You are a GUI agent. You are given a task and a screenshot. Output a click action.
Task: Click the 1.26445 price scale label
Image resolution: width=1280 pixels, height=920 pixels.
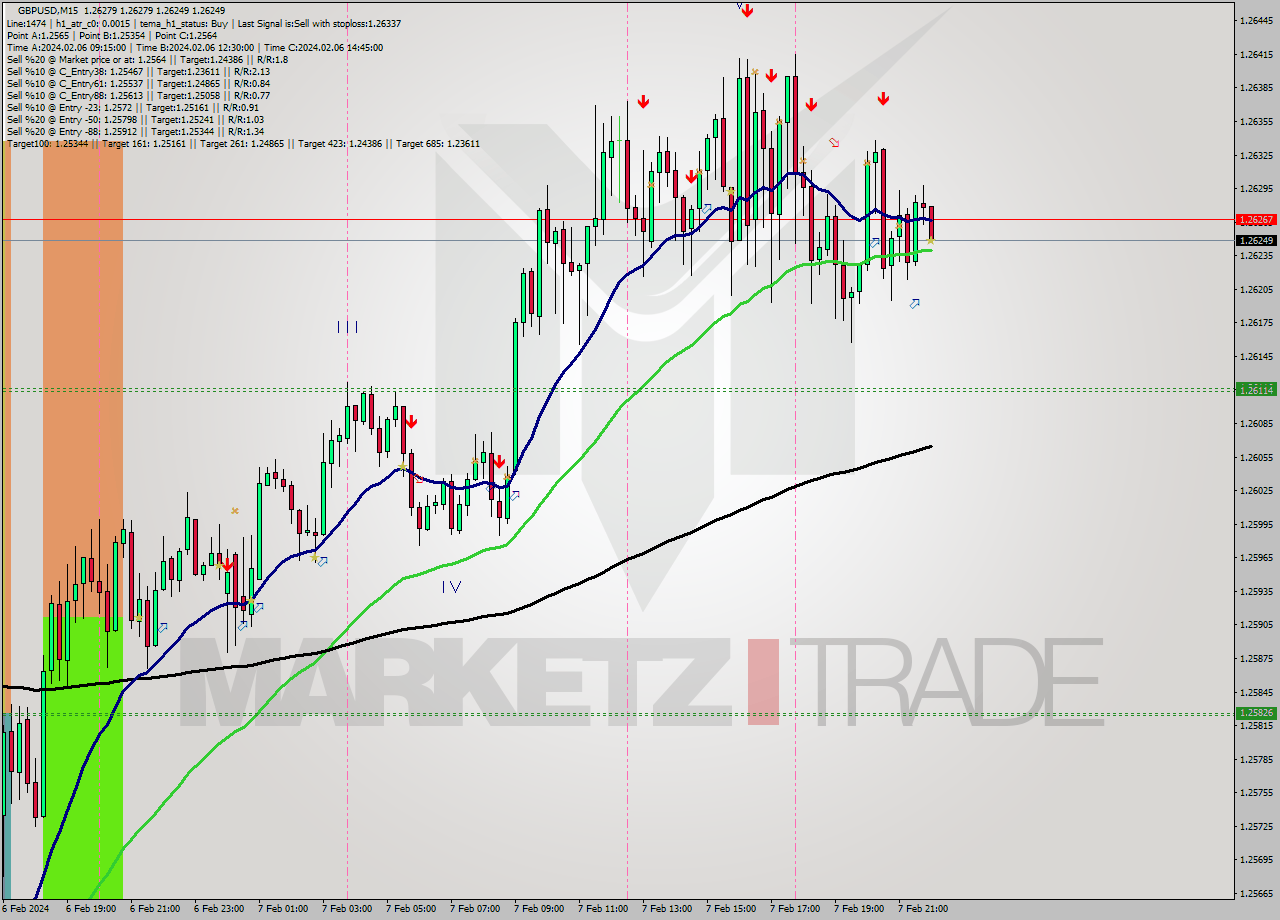point(1256,20)
